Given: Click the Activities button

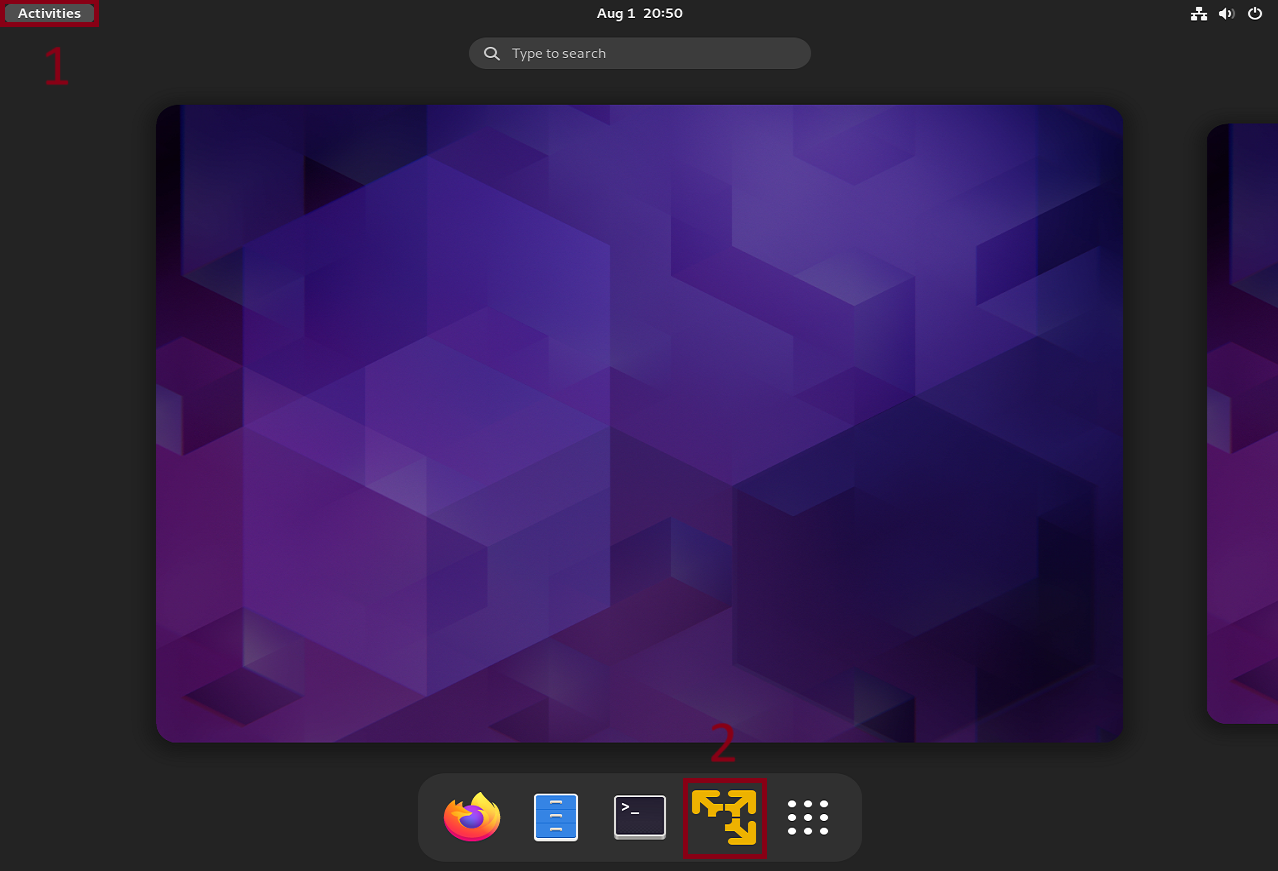Looking at the screenshot, I should point(49,14).
